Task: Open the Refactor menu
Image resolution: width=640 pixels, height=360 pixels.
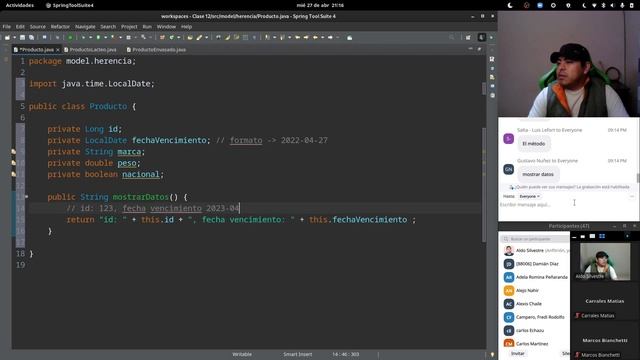Action: [60, 27]
